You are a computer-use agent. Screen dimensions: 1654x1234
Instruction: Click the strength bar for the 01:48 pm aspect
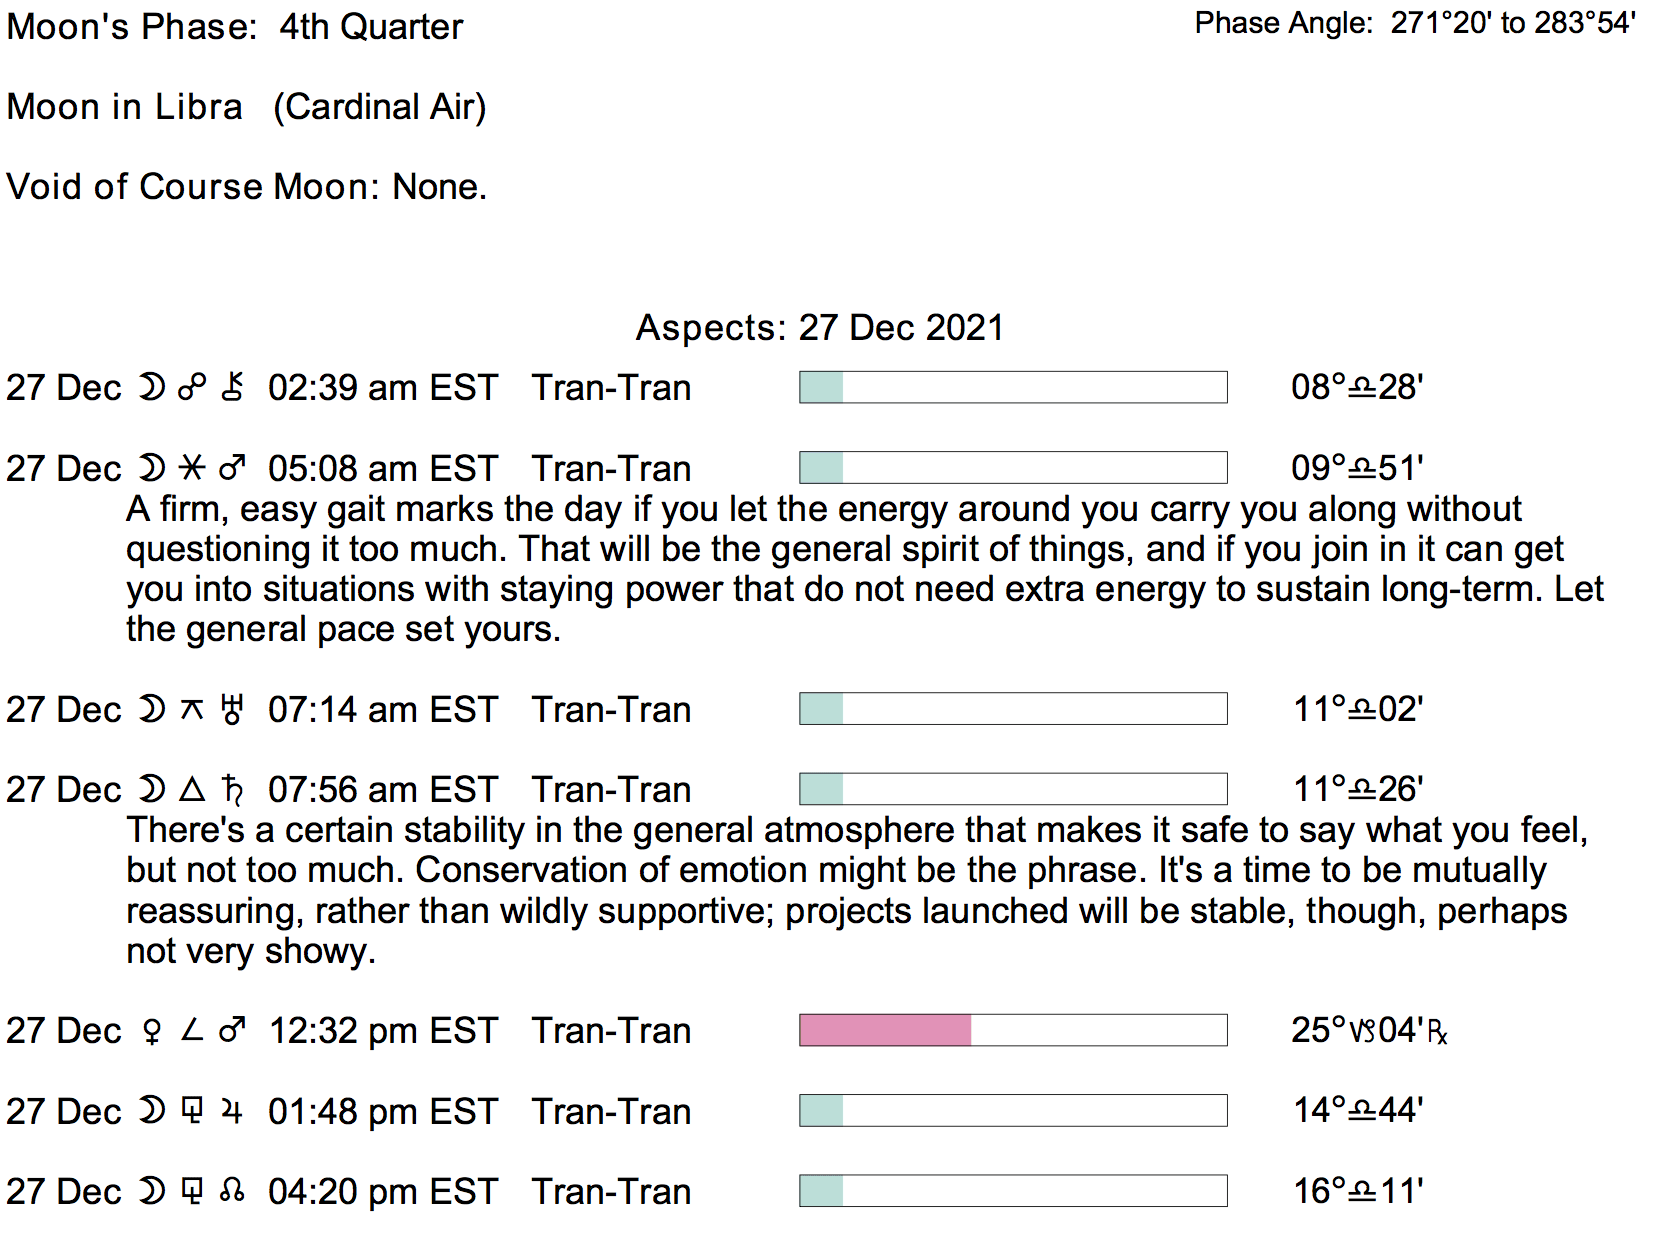coord(1012,1110)
